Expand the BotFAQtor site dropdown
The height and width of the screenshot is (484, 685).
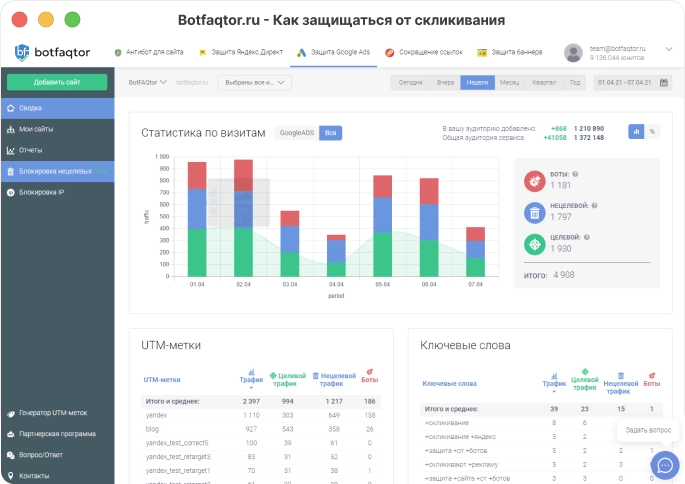pos(149,83)
